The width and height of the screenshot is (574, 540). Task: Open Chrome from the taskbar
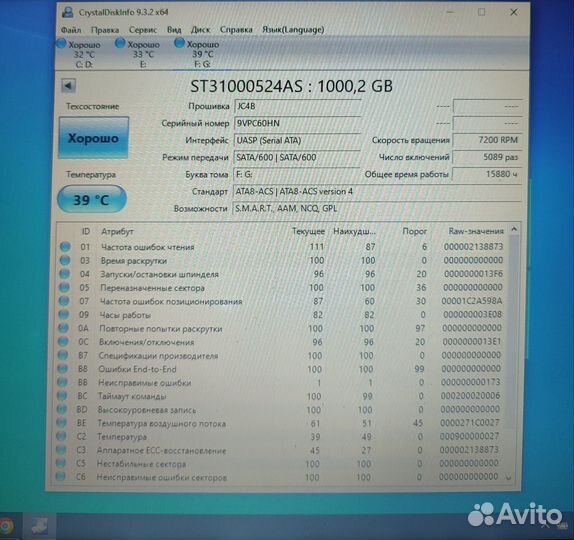(x=7, y=527)
